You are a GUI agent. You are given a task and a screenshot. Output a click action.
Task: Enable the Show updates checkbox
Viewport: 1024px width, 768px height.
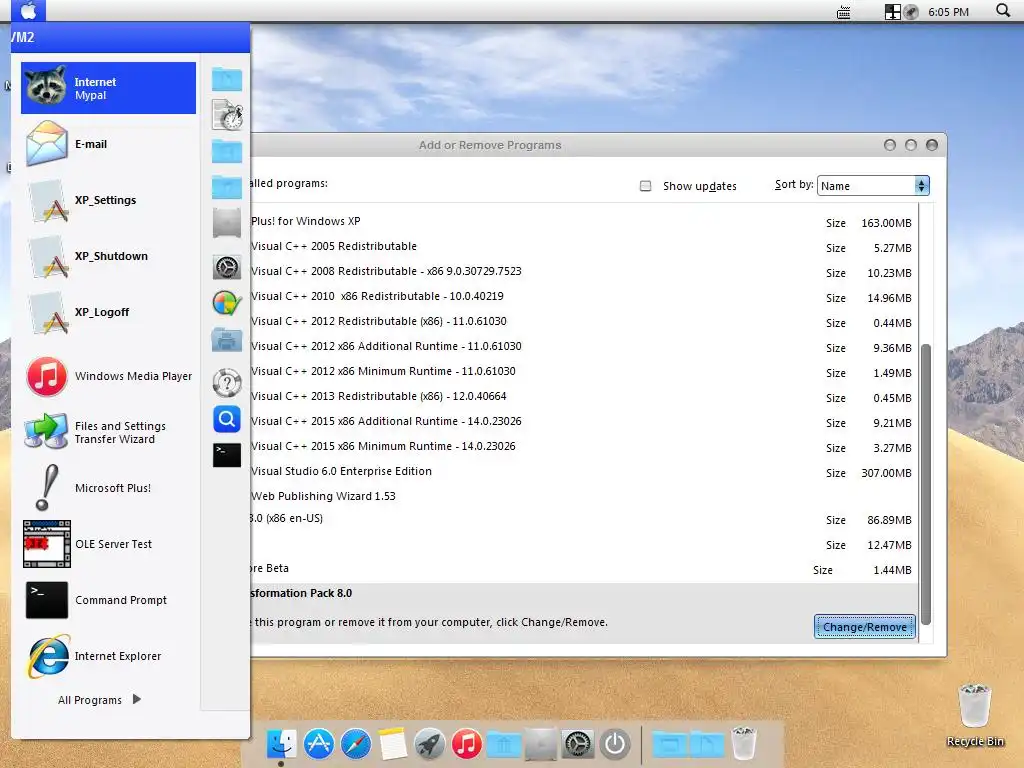645,186
